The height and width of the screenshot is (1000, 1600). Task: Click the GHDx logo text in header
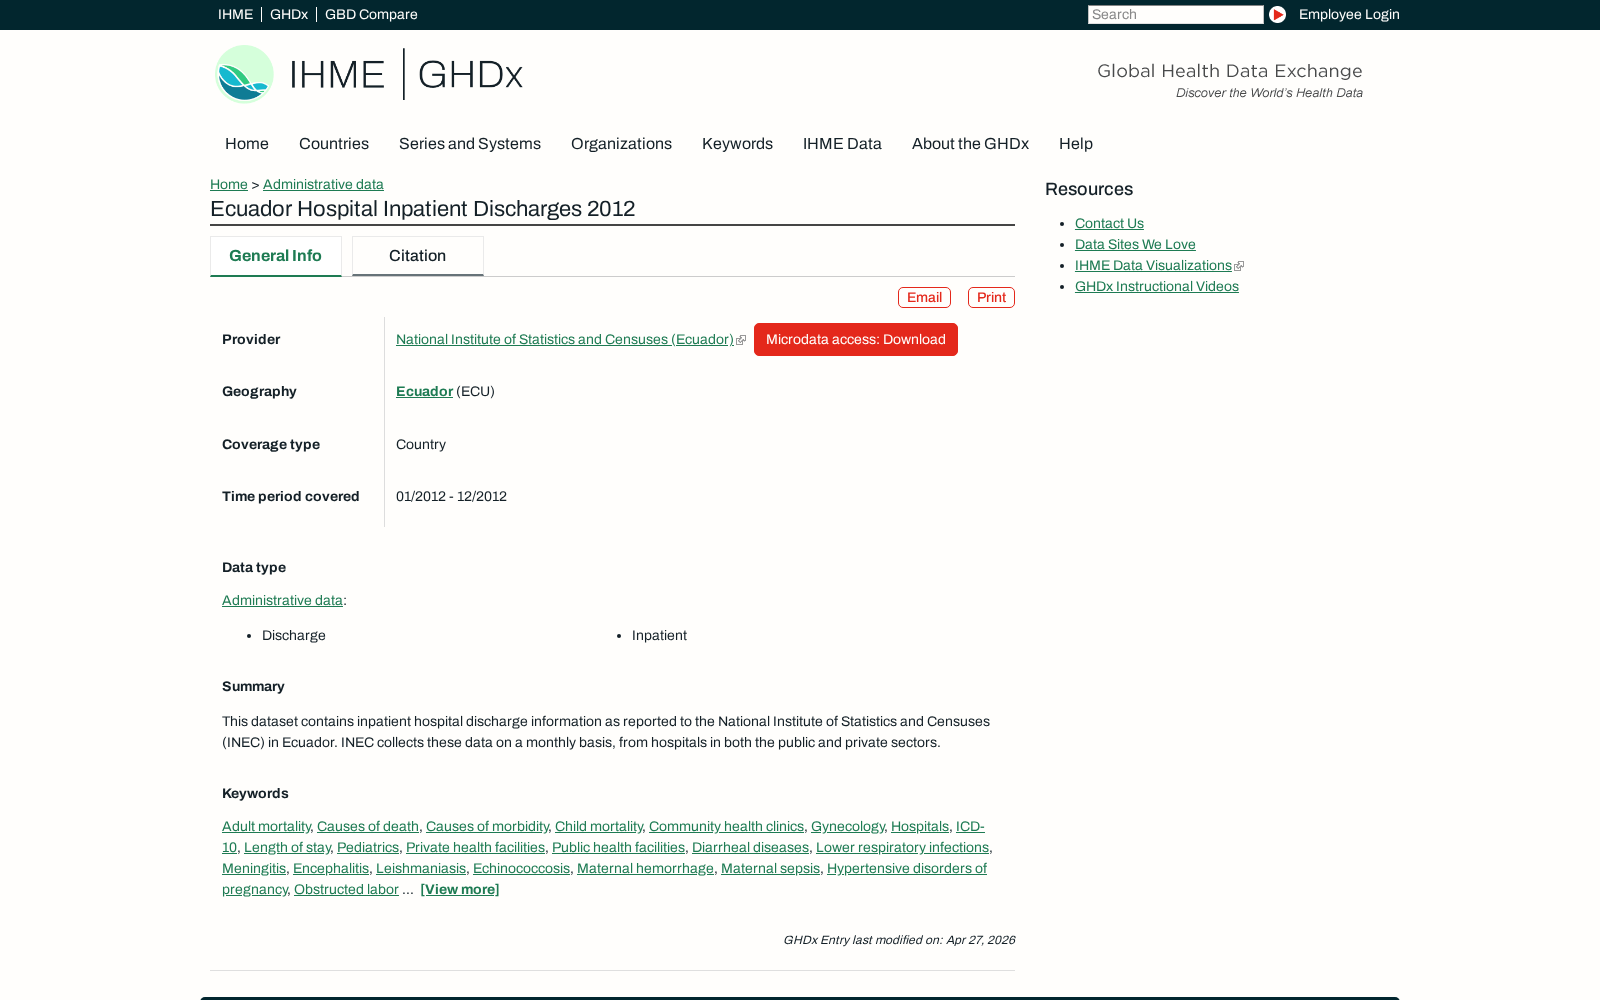tap(470, 75)
